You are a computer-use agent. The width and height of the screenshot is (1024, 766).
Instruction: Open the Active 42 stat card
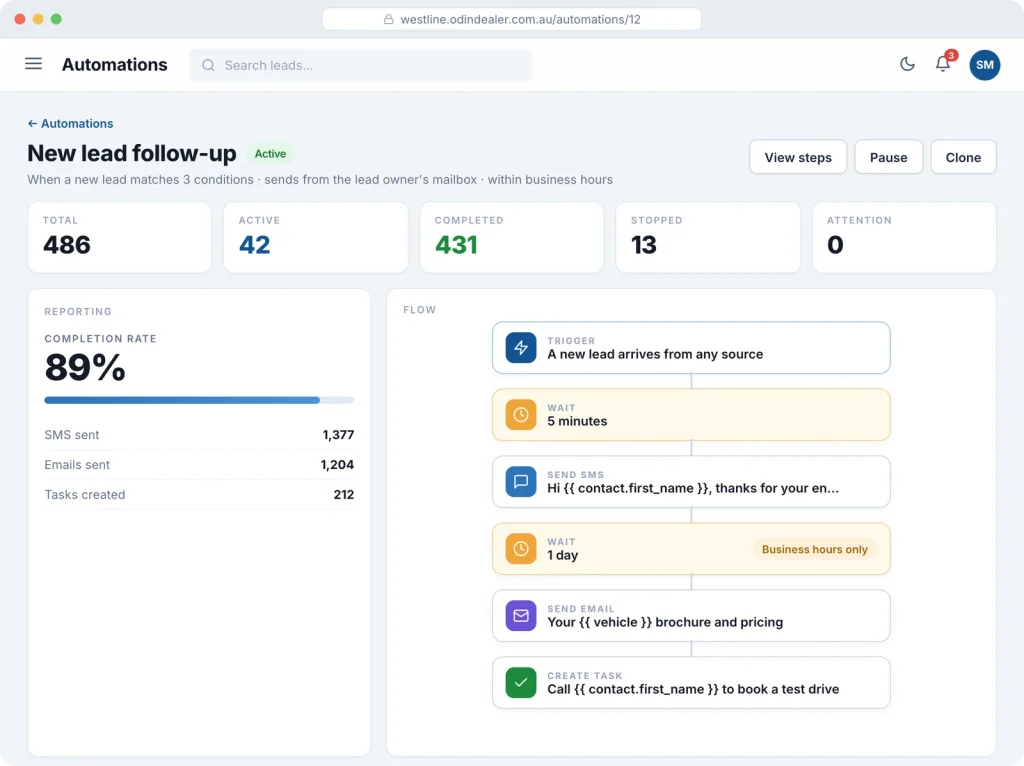click(315, 237)
